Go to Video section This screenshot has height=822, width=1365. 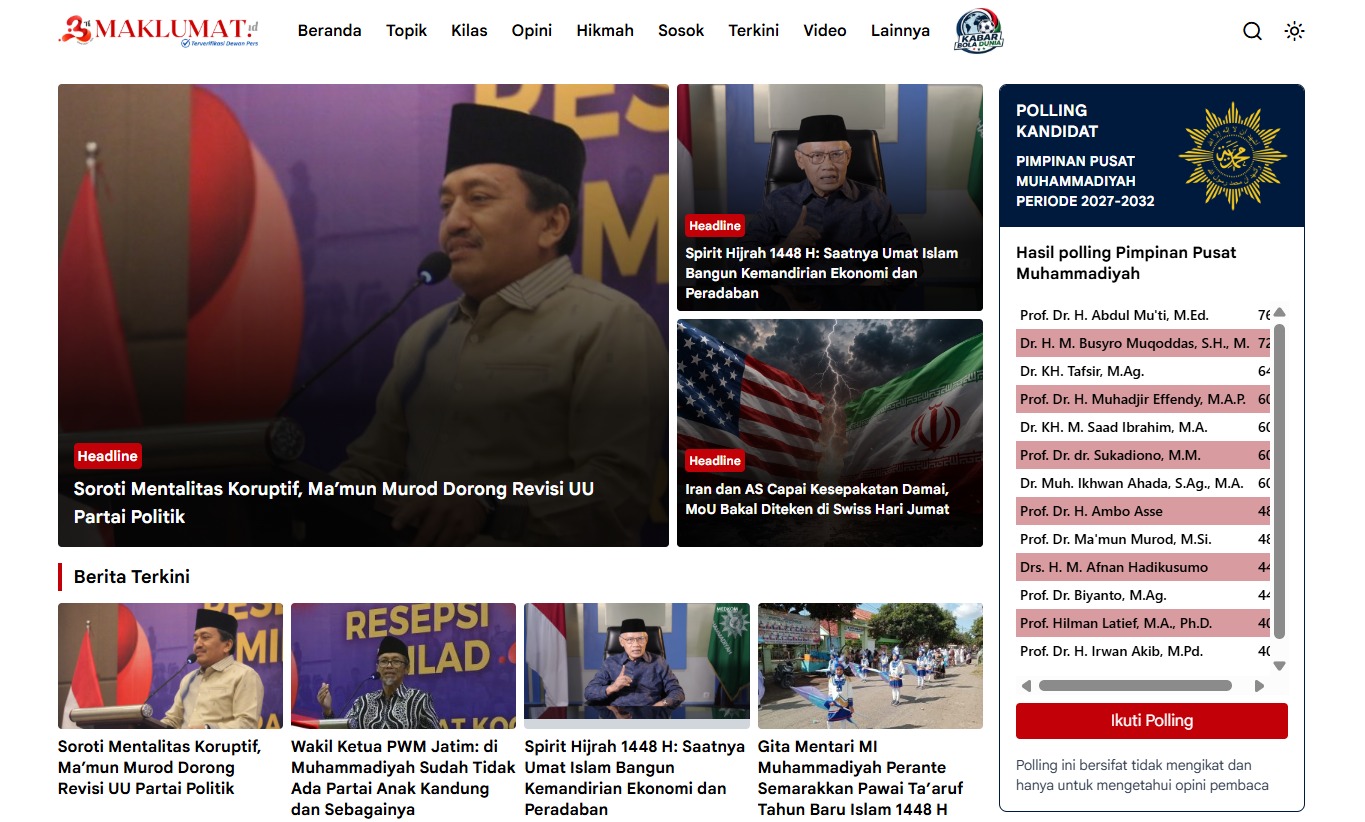point(825,31)
